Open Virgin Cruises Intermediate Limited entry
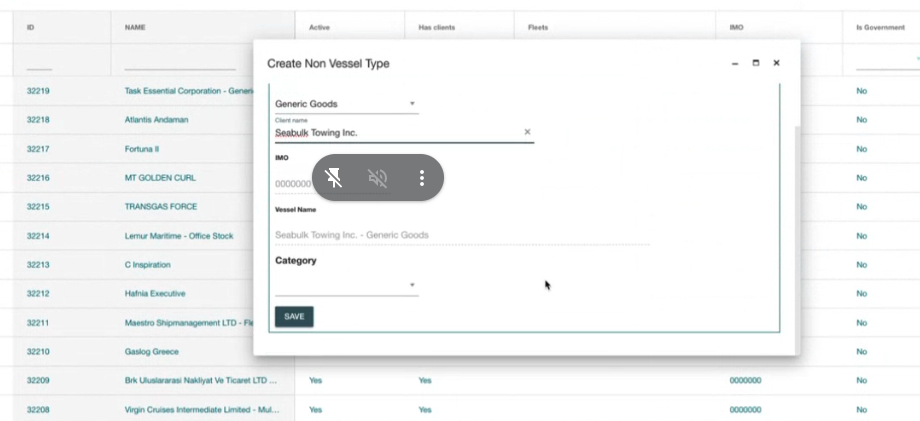The width and height of the screenshot is (920, 421). (x=202, y=409)
